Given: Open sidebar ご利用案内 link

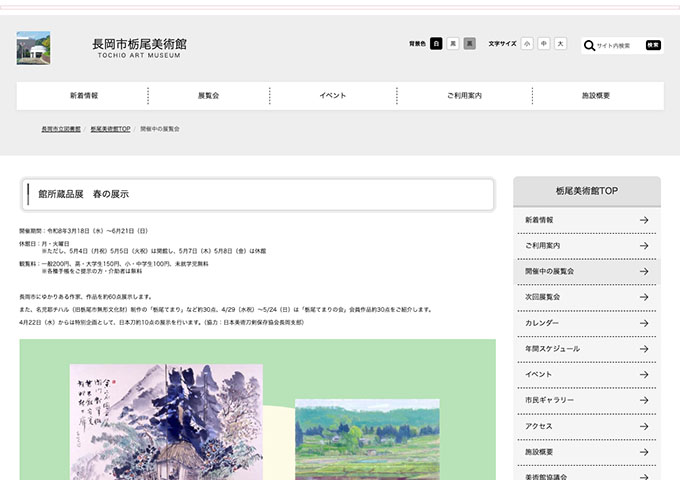Looking at the screenshot, I should 587,246.
